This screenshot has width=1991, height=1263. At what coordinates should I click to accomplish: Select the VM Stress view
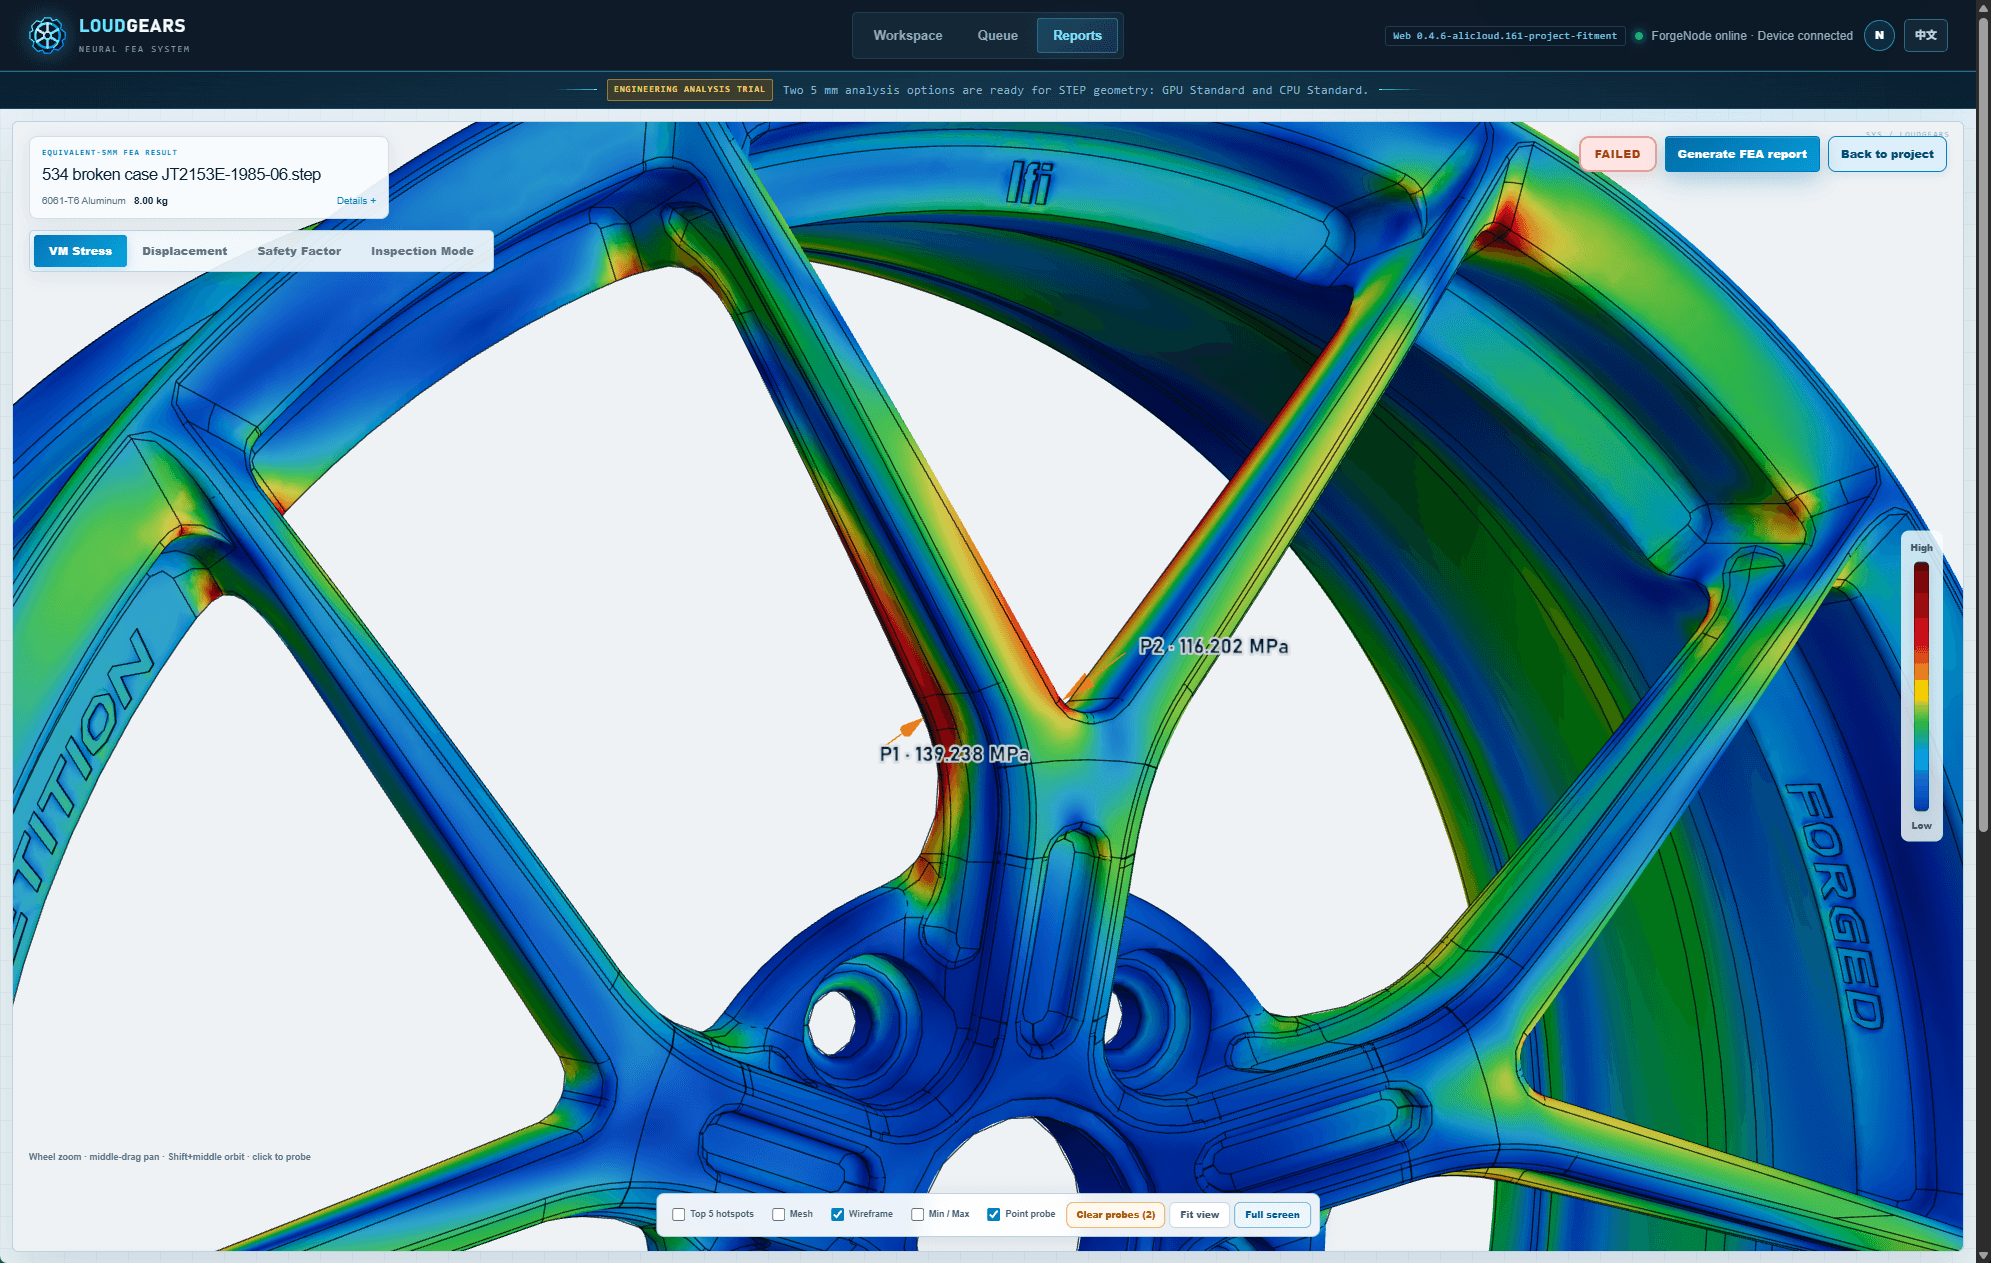80,251
